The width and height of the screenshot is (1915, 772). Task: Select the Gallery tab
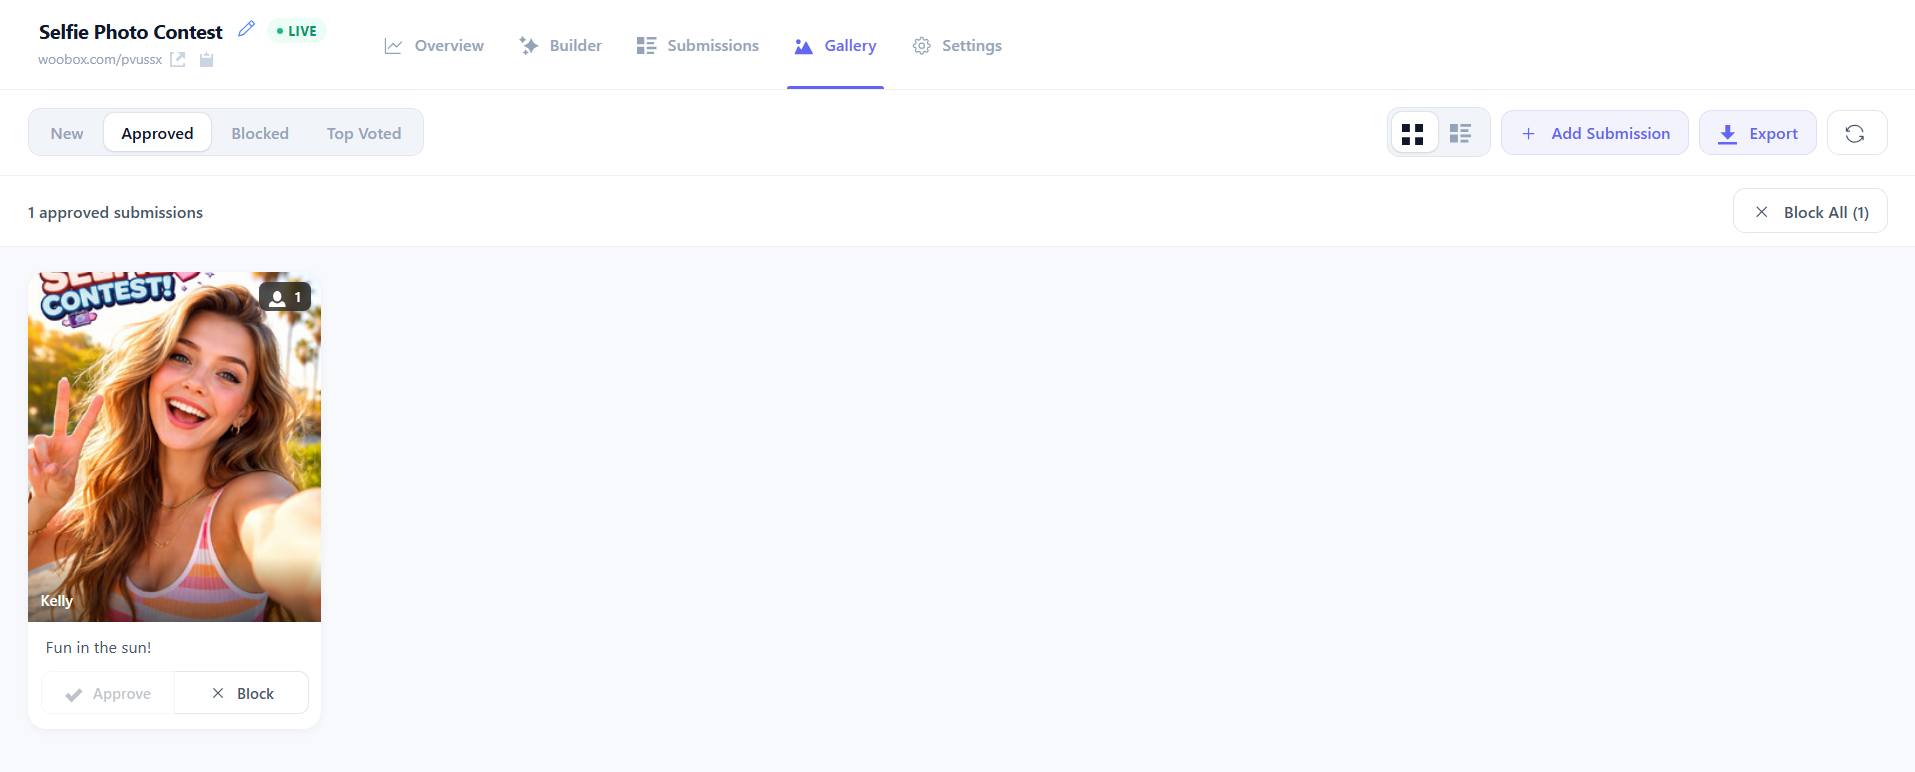point(835,46)
